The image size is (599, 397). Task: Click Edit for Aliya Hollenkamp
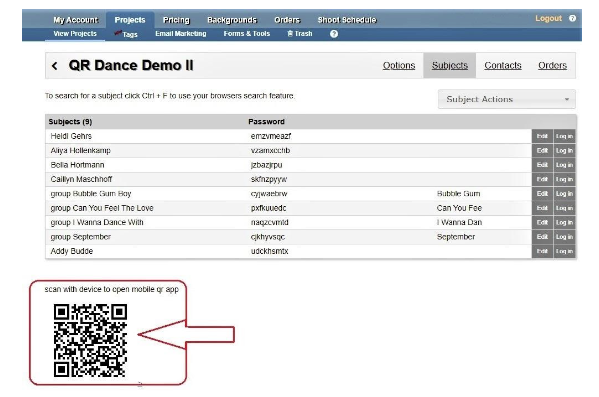click(x=542, y=151)
